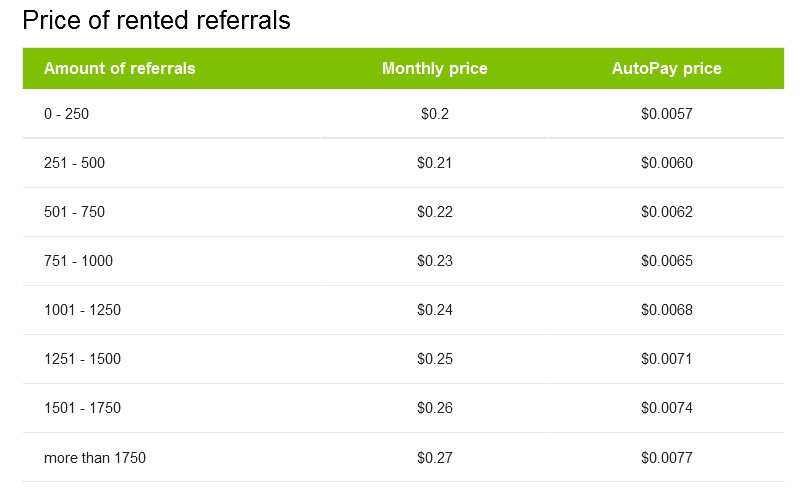Viewport: 812px width, 502px height.
Task: Select the 0 - 250 referrals row
Action: [x=403, y=113]
